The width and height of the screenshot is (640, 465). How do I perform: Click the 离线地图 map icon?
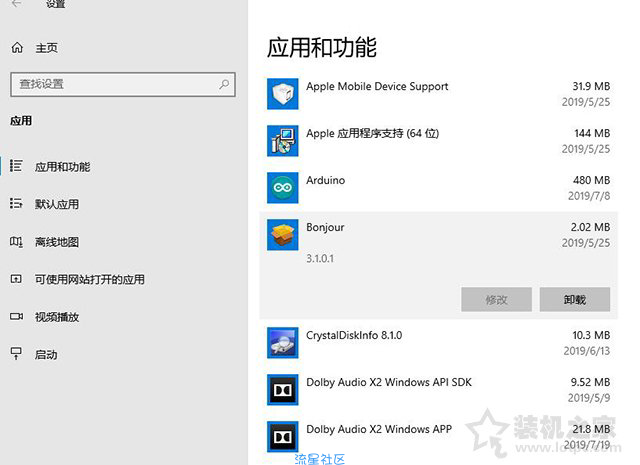click(16, 242)
